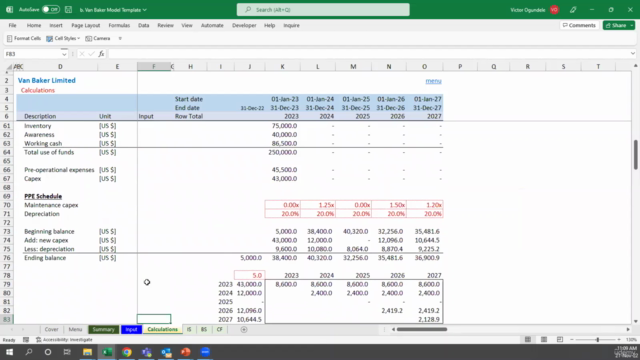Open the Automate ribbon tab
The image size is (640, 360).
pos(212,25)
